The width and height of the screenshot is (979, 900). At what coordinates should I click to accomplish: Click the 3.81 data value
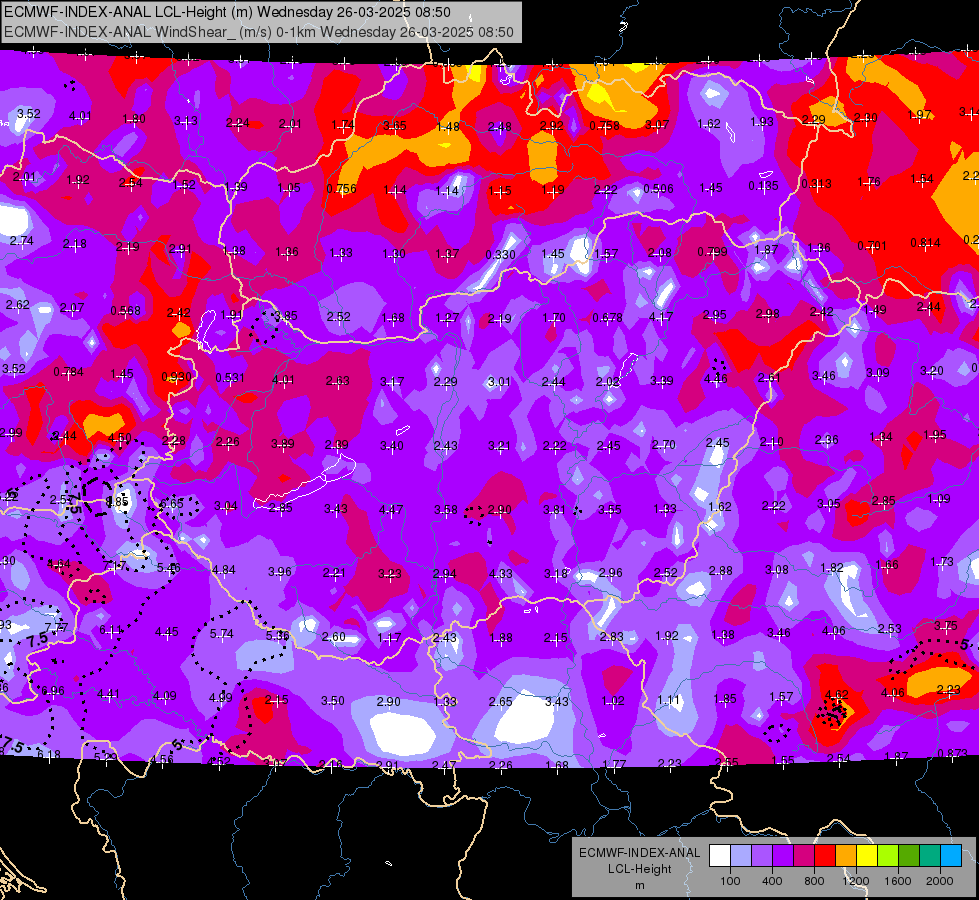coord(554,510)
